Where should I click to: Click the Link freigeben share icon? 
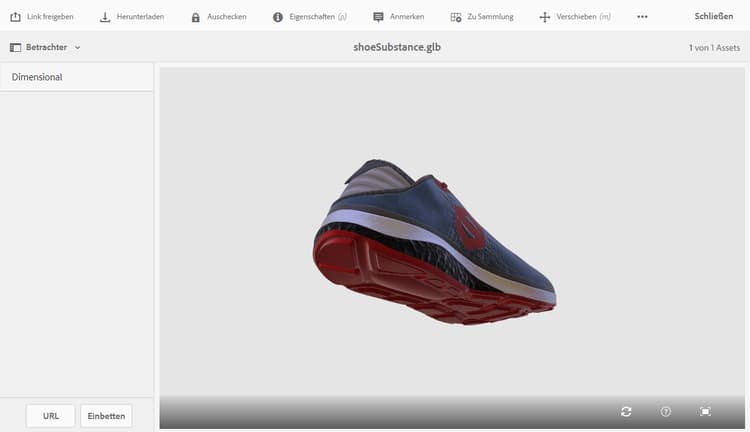(x=15, y=17)
